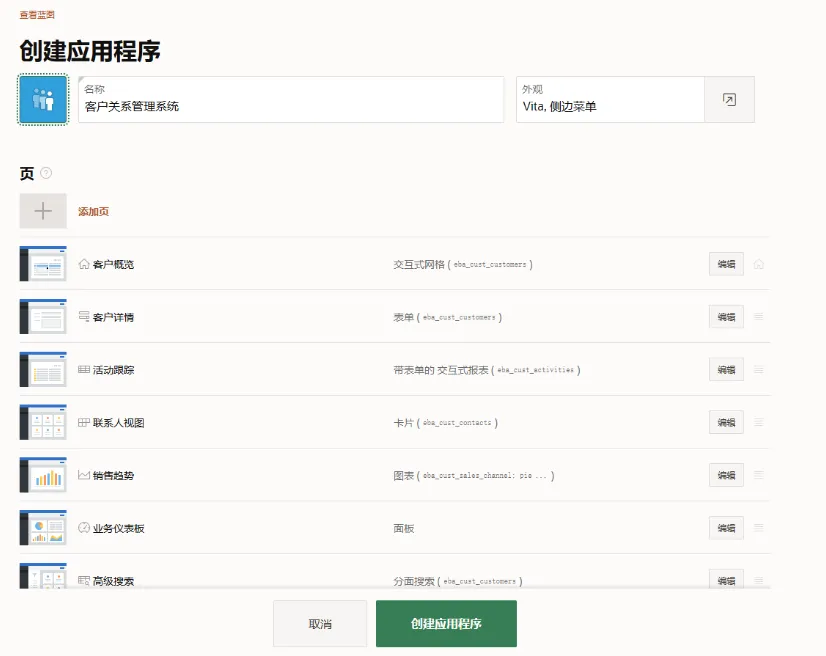Click the reorder handle in 销售趋势 row
The height and width of the screenshot is (656, 826).
tap(759, 475)
